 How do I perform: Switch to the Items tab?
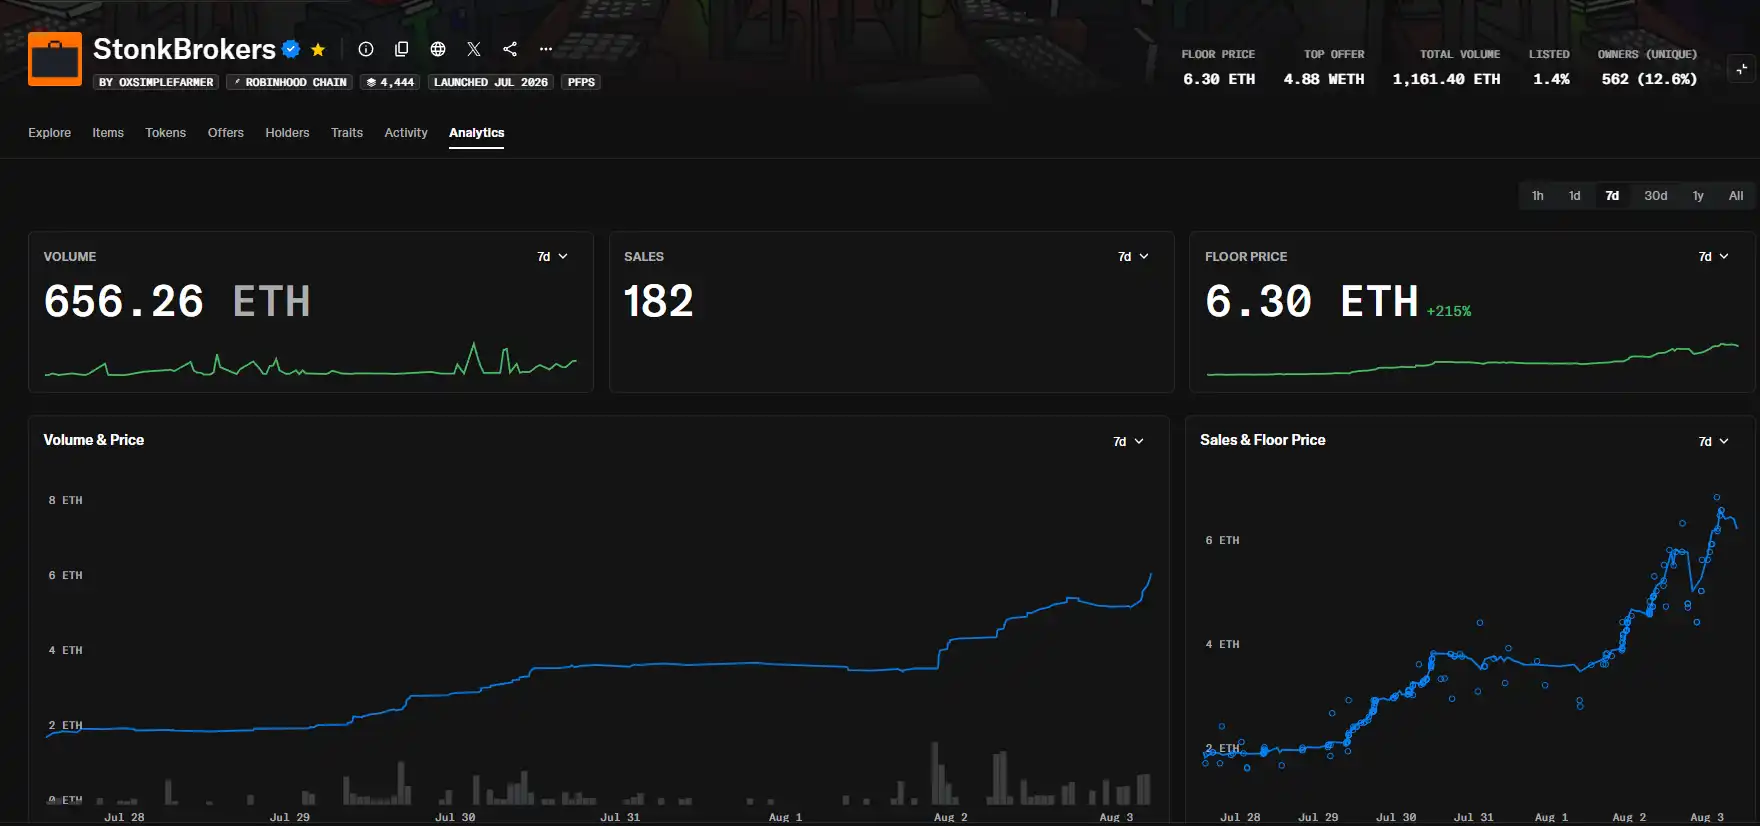(x=108, y=133)
